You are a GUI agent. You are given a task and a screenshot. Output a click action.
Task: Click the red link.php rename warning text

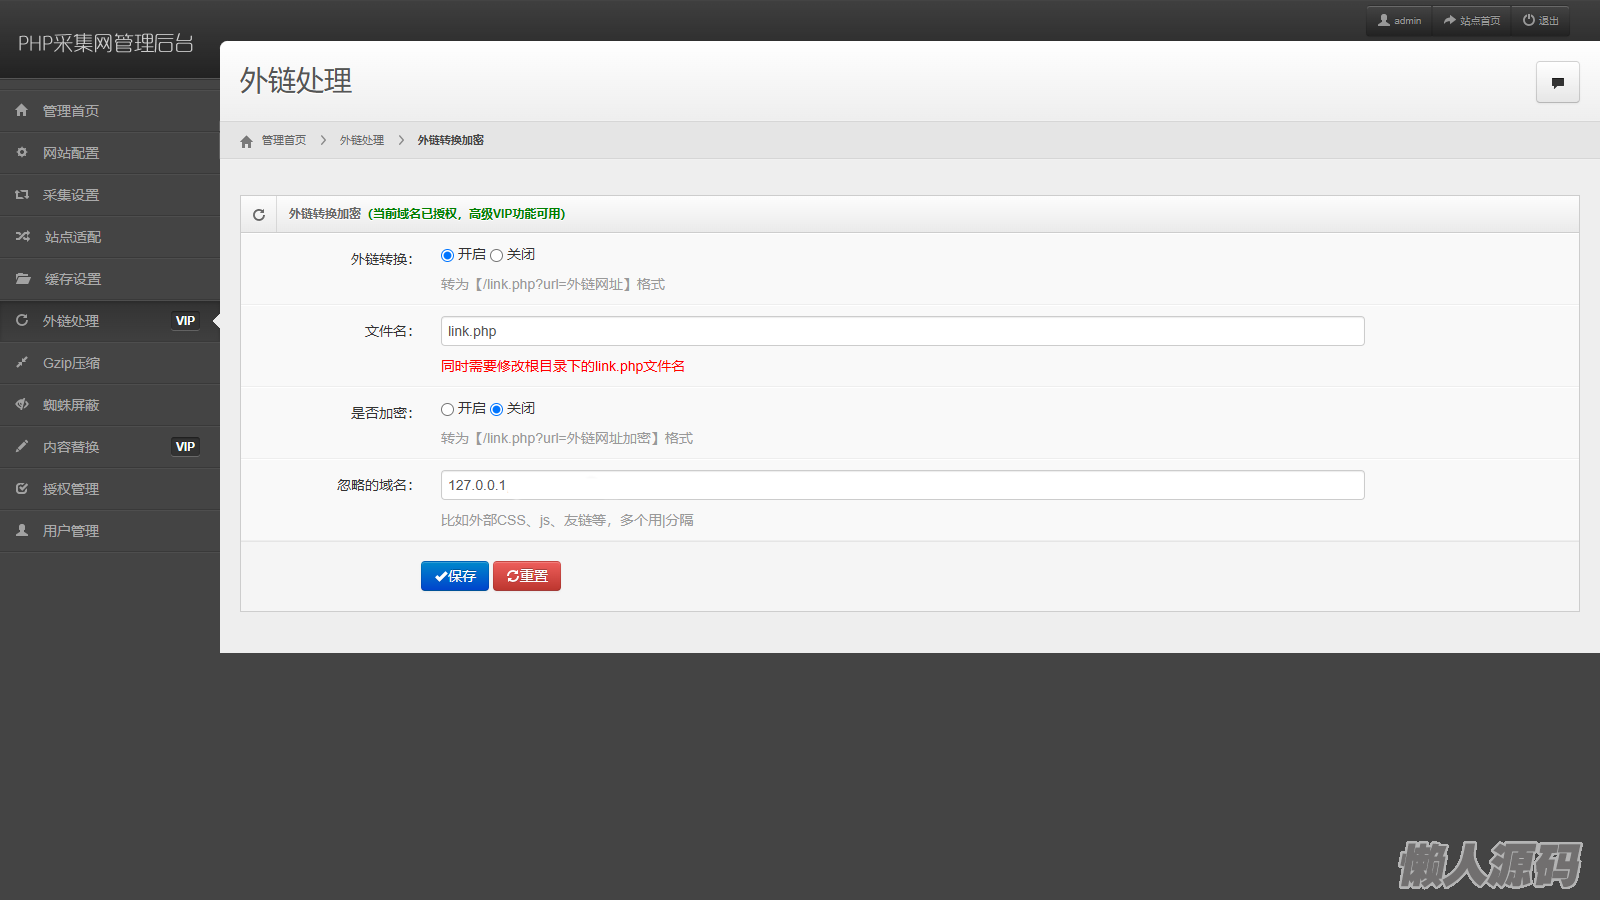(563, 366)
